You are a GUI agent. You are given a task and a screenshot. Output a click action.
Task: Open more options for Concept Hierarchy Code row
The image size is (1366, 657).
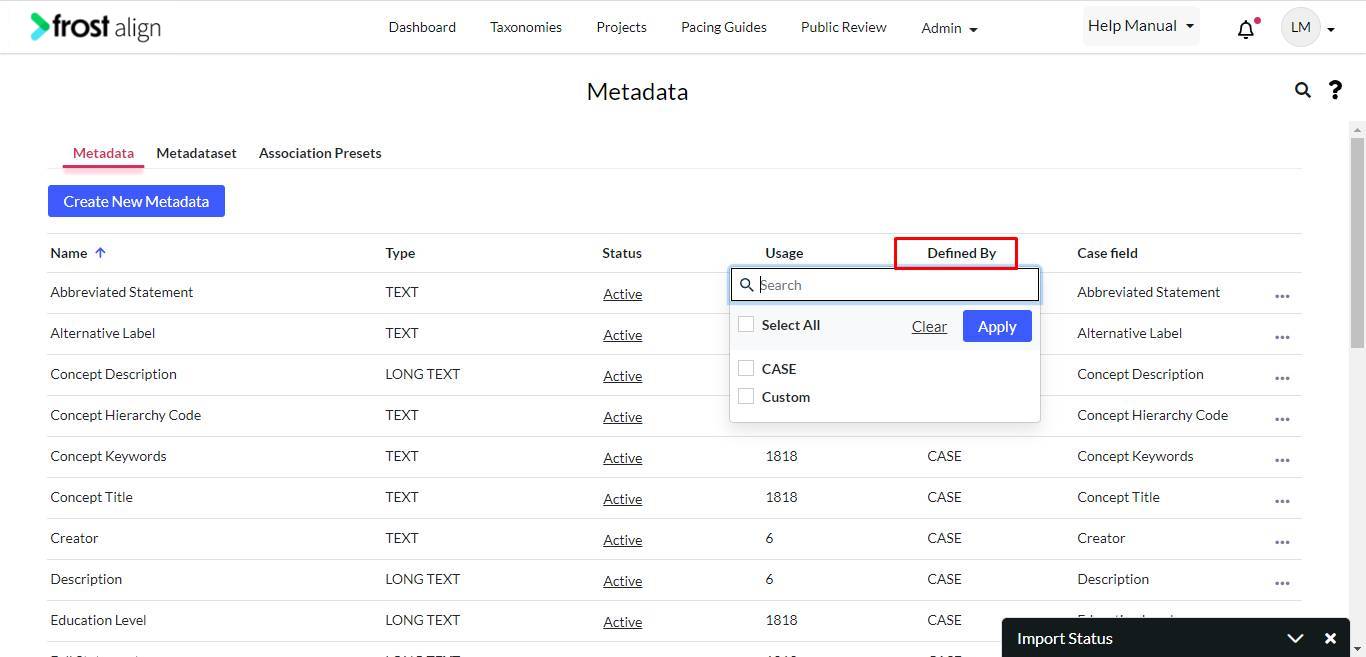click(1282, 419)
